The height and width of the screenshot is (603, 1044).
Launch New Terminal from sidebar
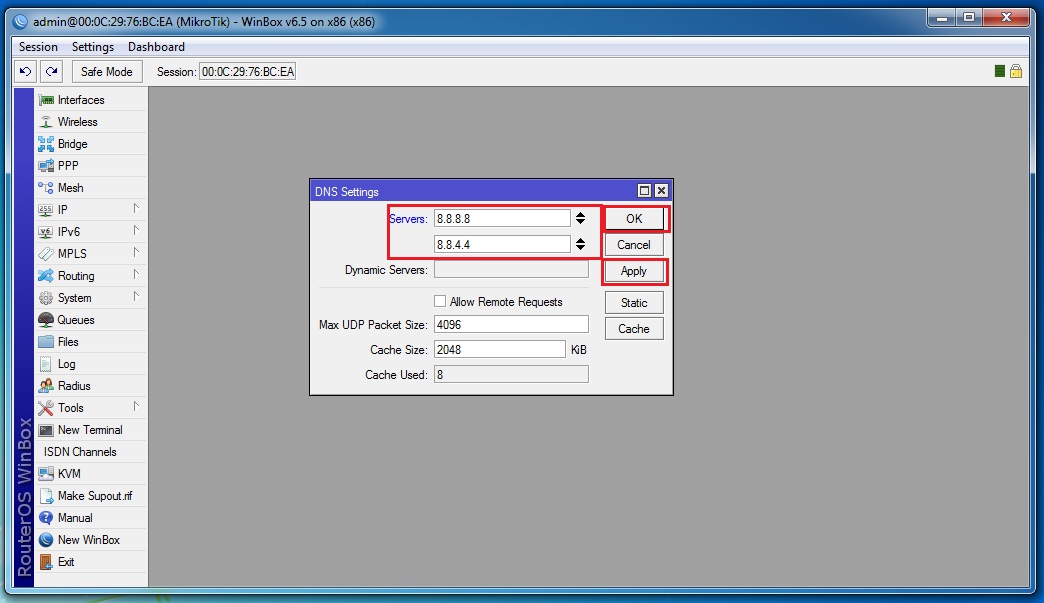coord(91,430)
